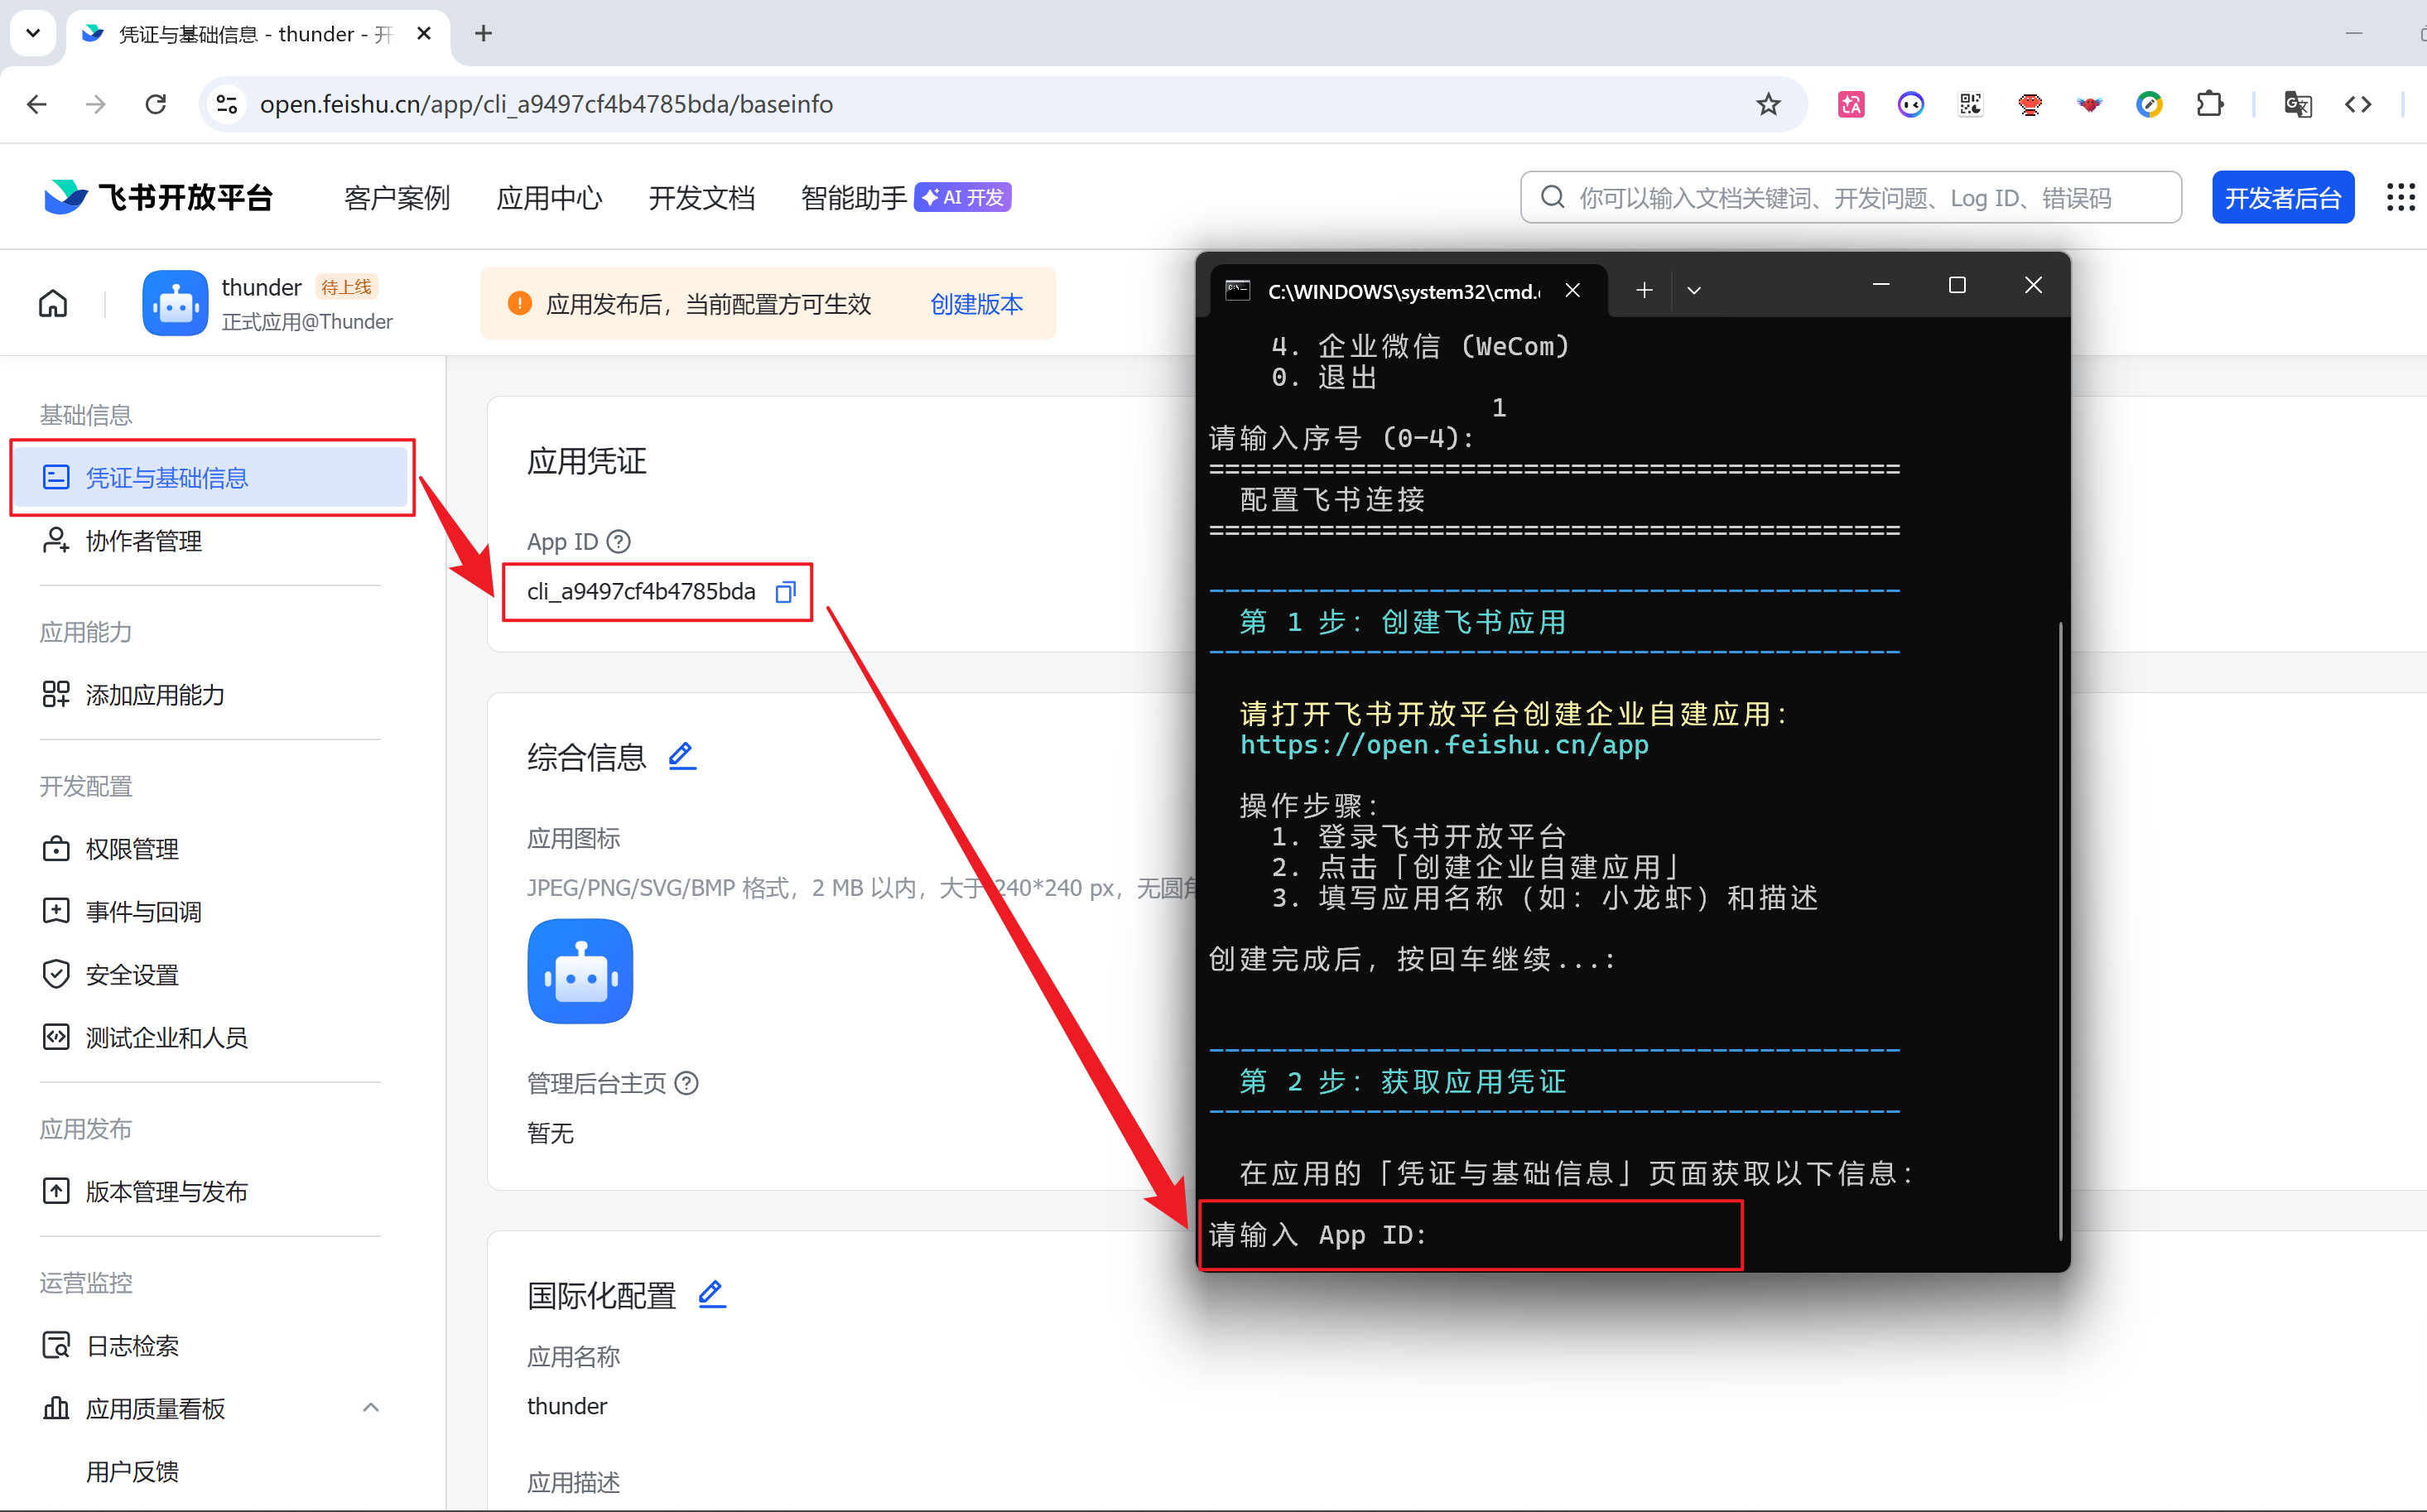Open browser tab search dropdown
Viewport: 2427px width, 1512px height.
(x=33, y=33)
